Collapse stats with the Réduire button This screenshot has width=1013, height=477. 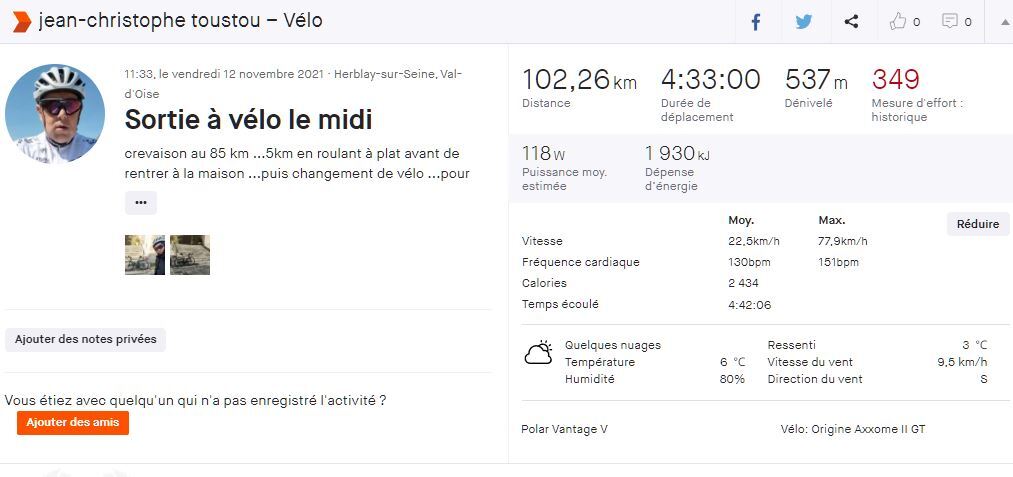tap(977, 224)
